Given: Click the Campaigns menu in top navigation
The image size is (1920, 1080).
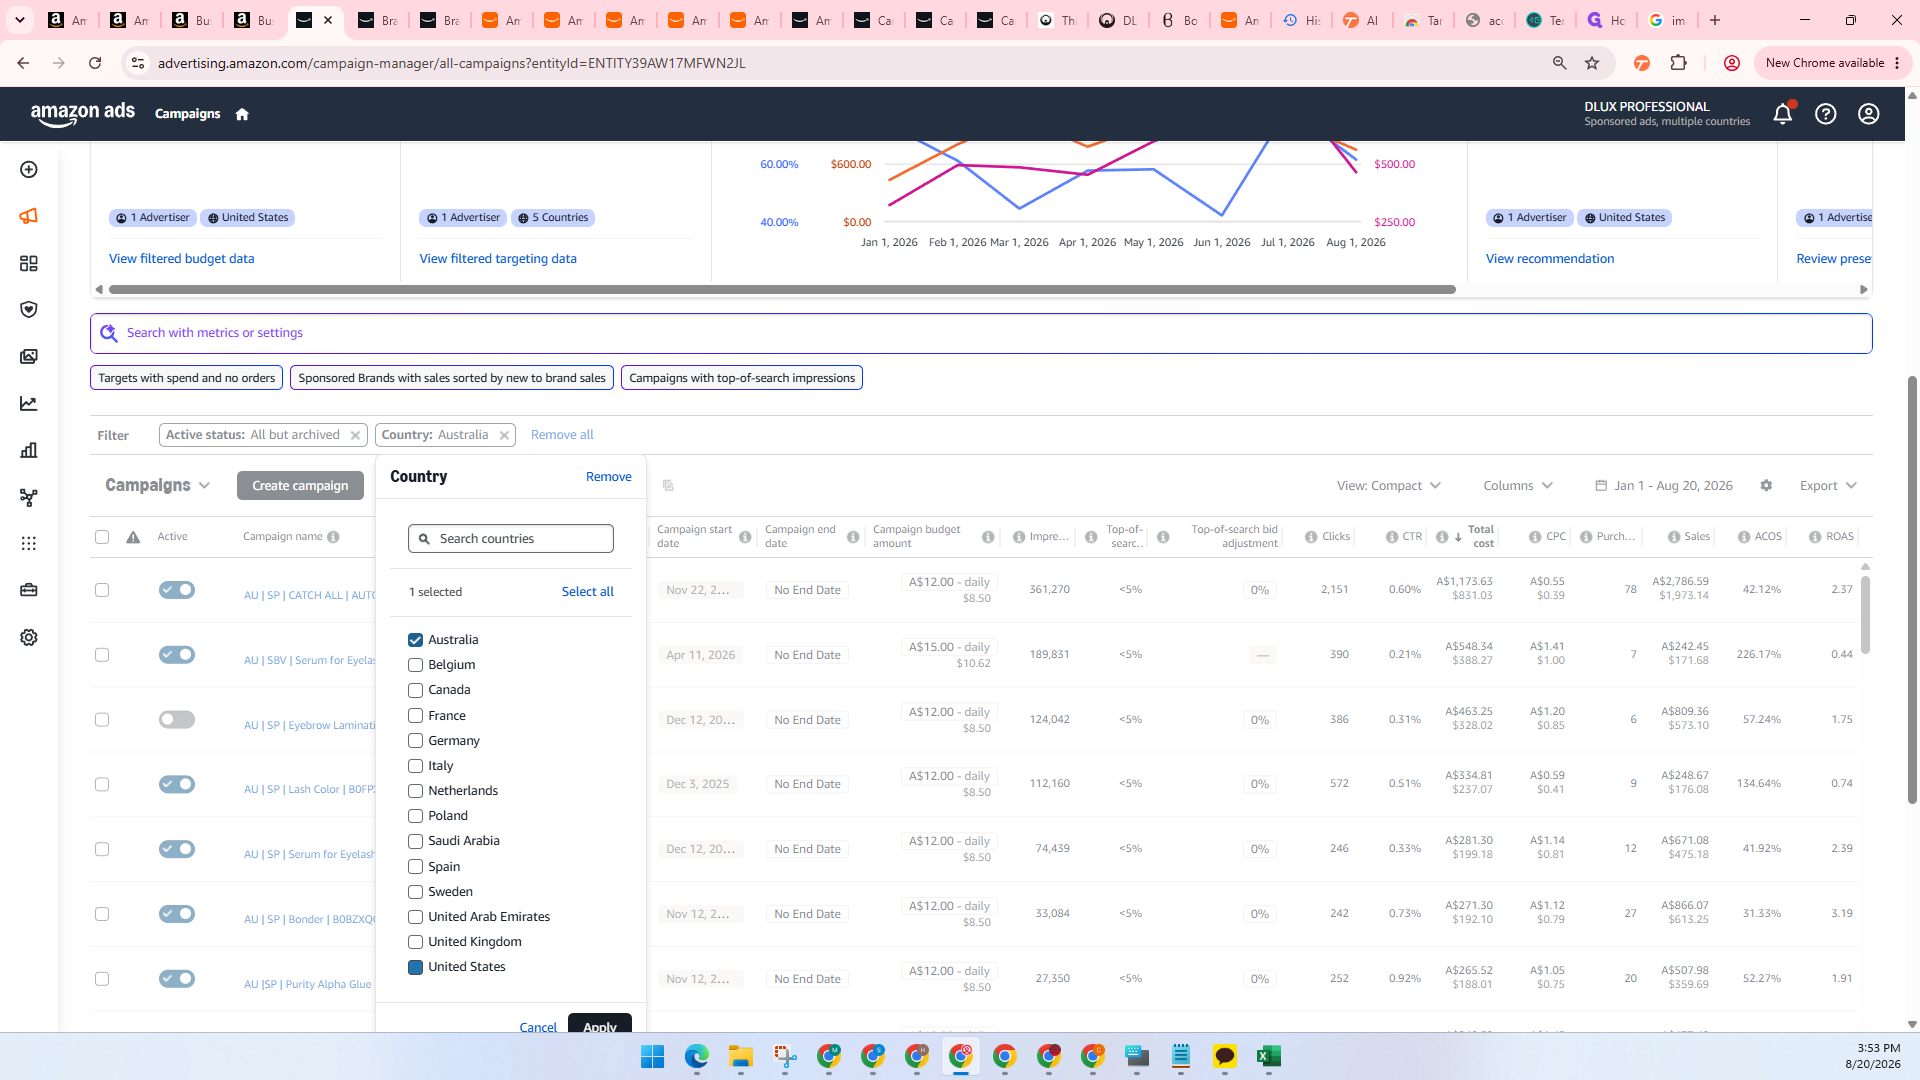Looking at the screenshot, I should [187, 114].
